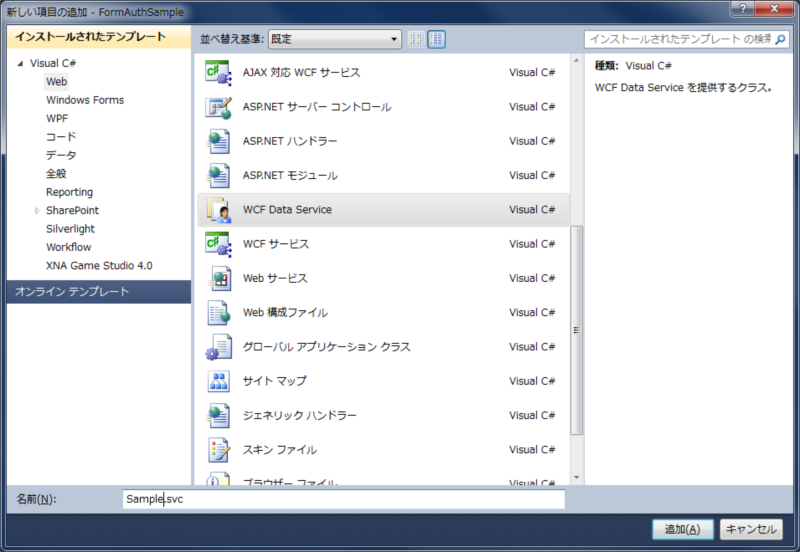Select the ジェネリック ハンドラー row text

click(x=299, y=415)
